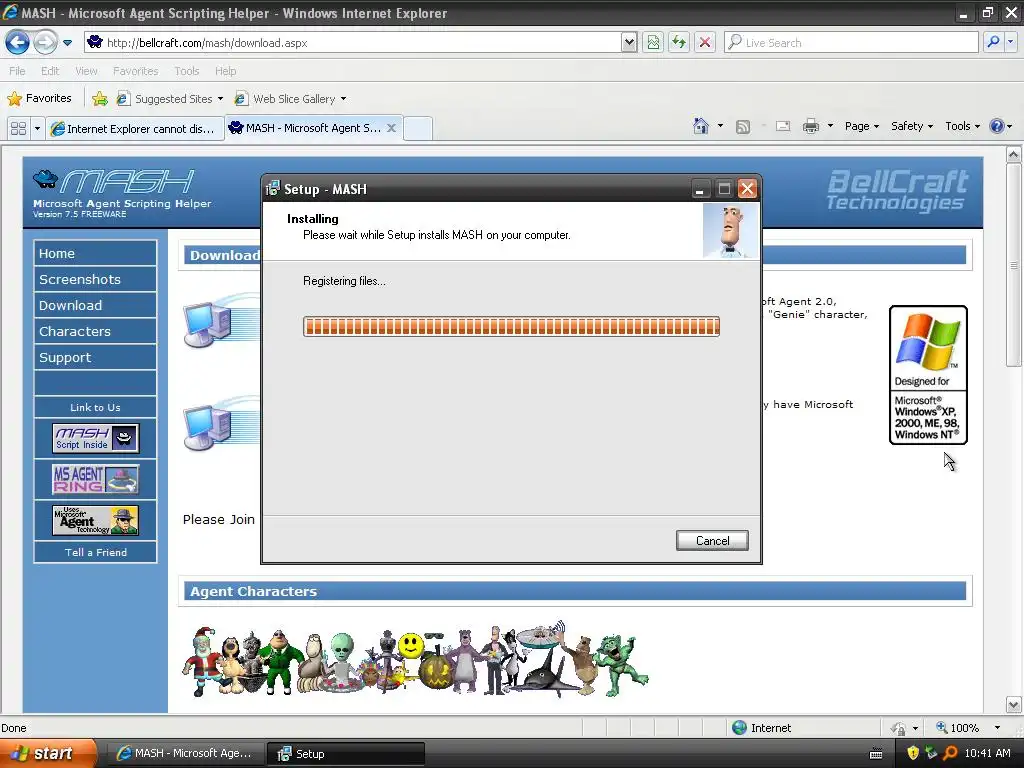This screenshot has height=768, width=1024.
Task: Click the Live Search input box
Action: [852, 42]
